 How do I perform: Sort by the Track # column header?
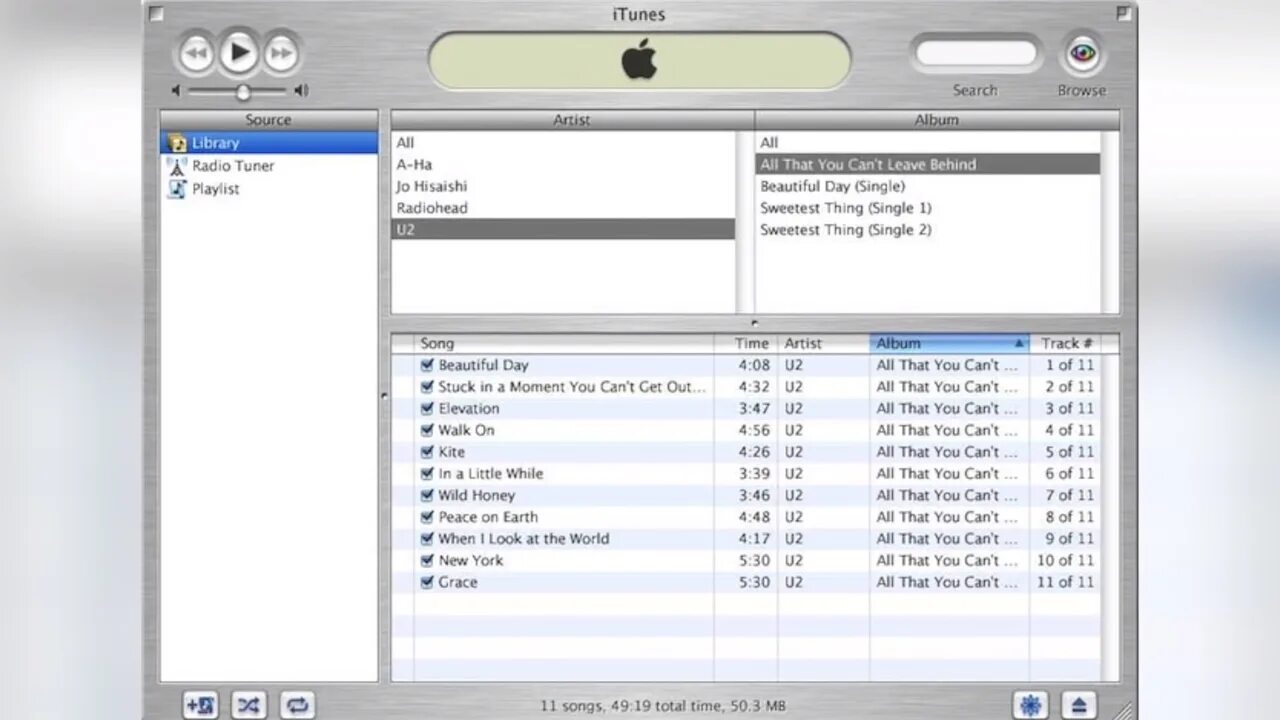[x=1065, y=343]
